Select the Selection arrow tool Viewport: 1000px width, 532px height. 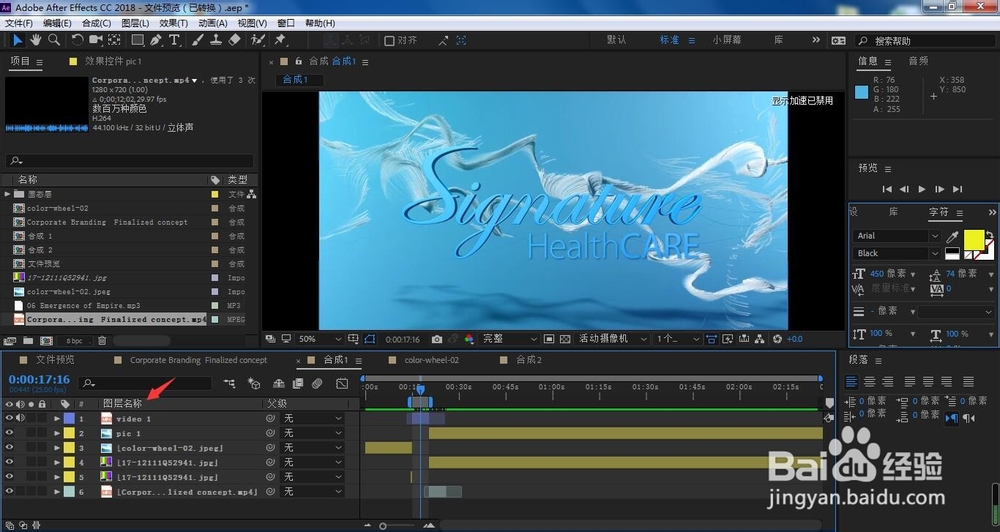coord(17,40)
